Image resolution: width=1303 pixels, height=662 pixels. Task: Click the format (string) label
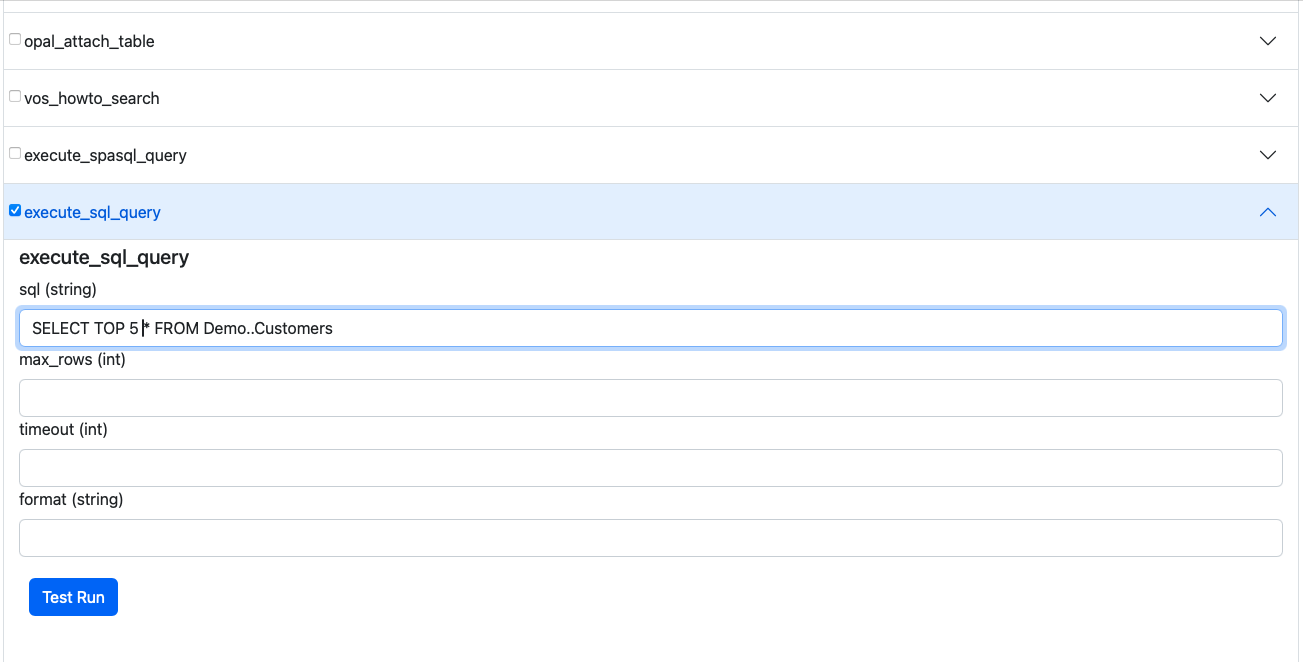71,499
